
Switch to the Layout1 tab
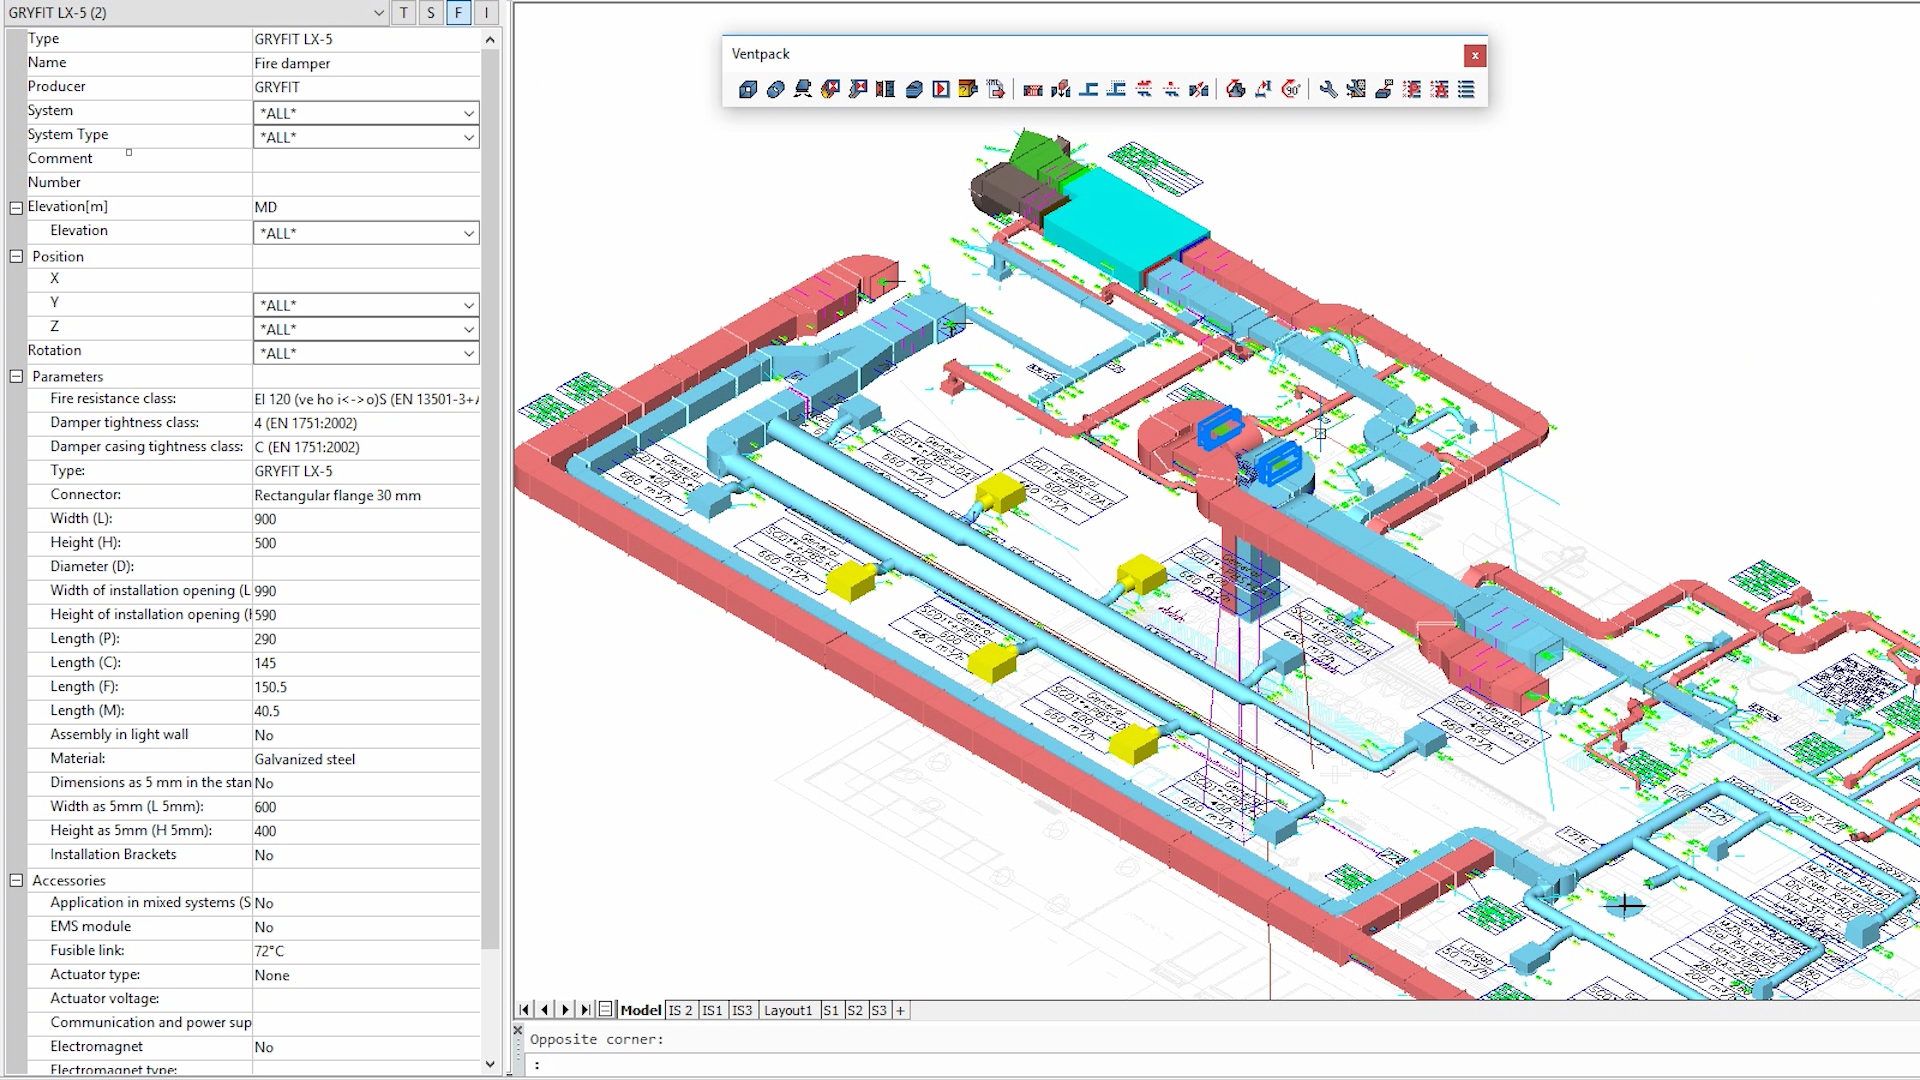[x=788, y=1010]
